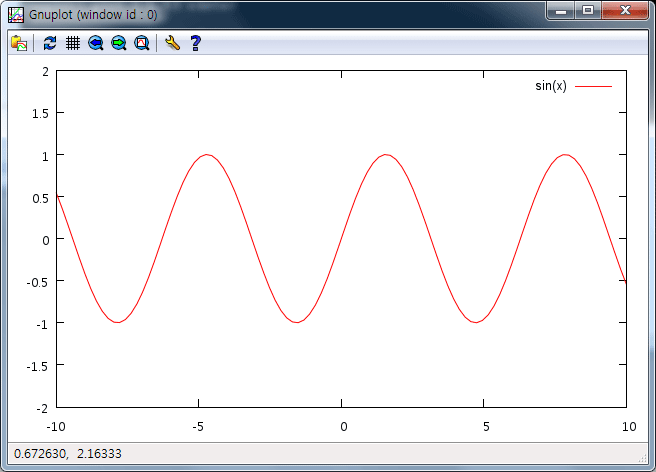Maximize the Gnuplot window
The width and height of the screenshot is (656, 472).
pos(588,10)
